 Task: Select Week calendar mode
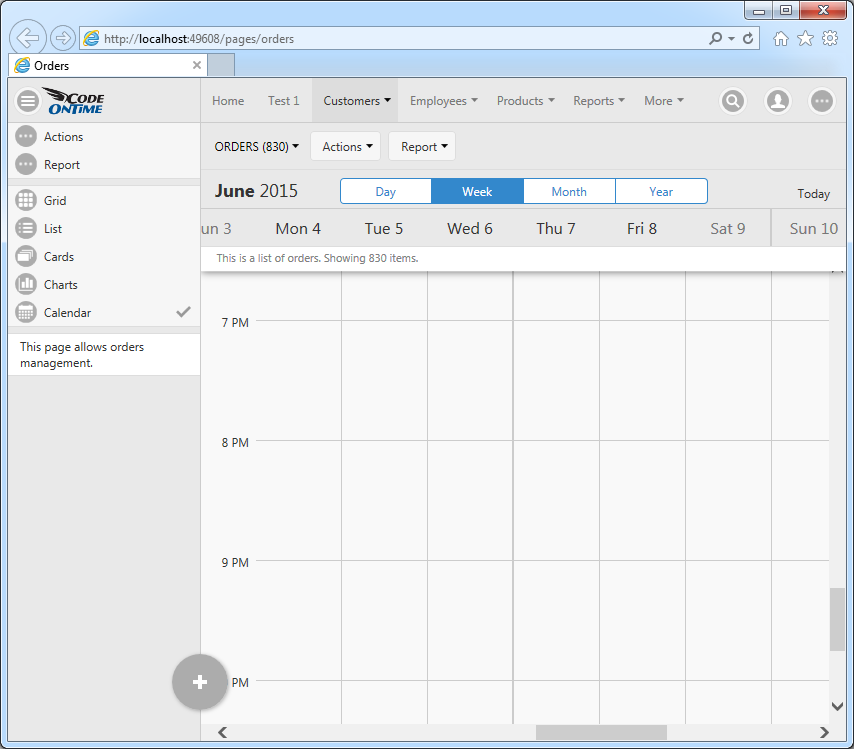tap(477, 191)
